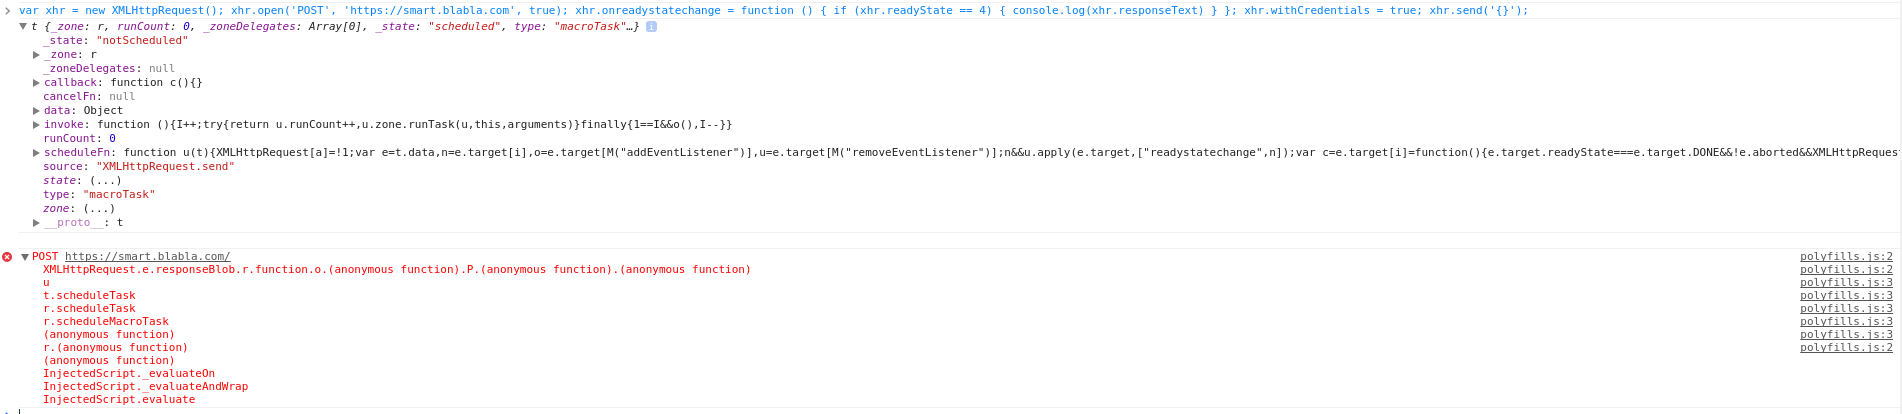Expand the _zone property
The height and width of the screenshot is (414, 1902).
[x=37, y=55]
